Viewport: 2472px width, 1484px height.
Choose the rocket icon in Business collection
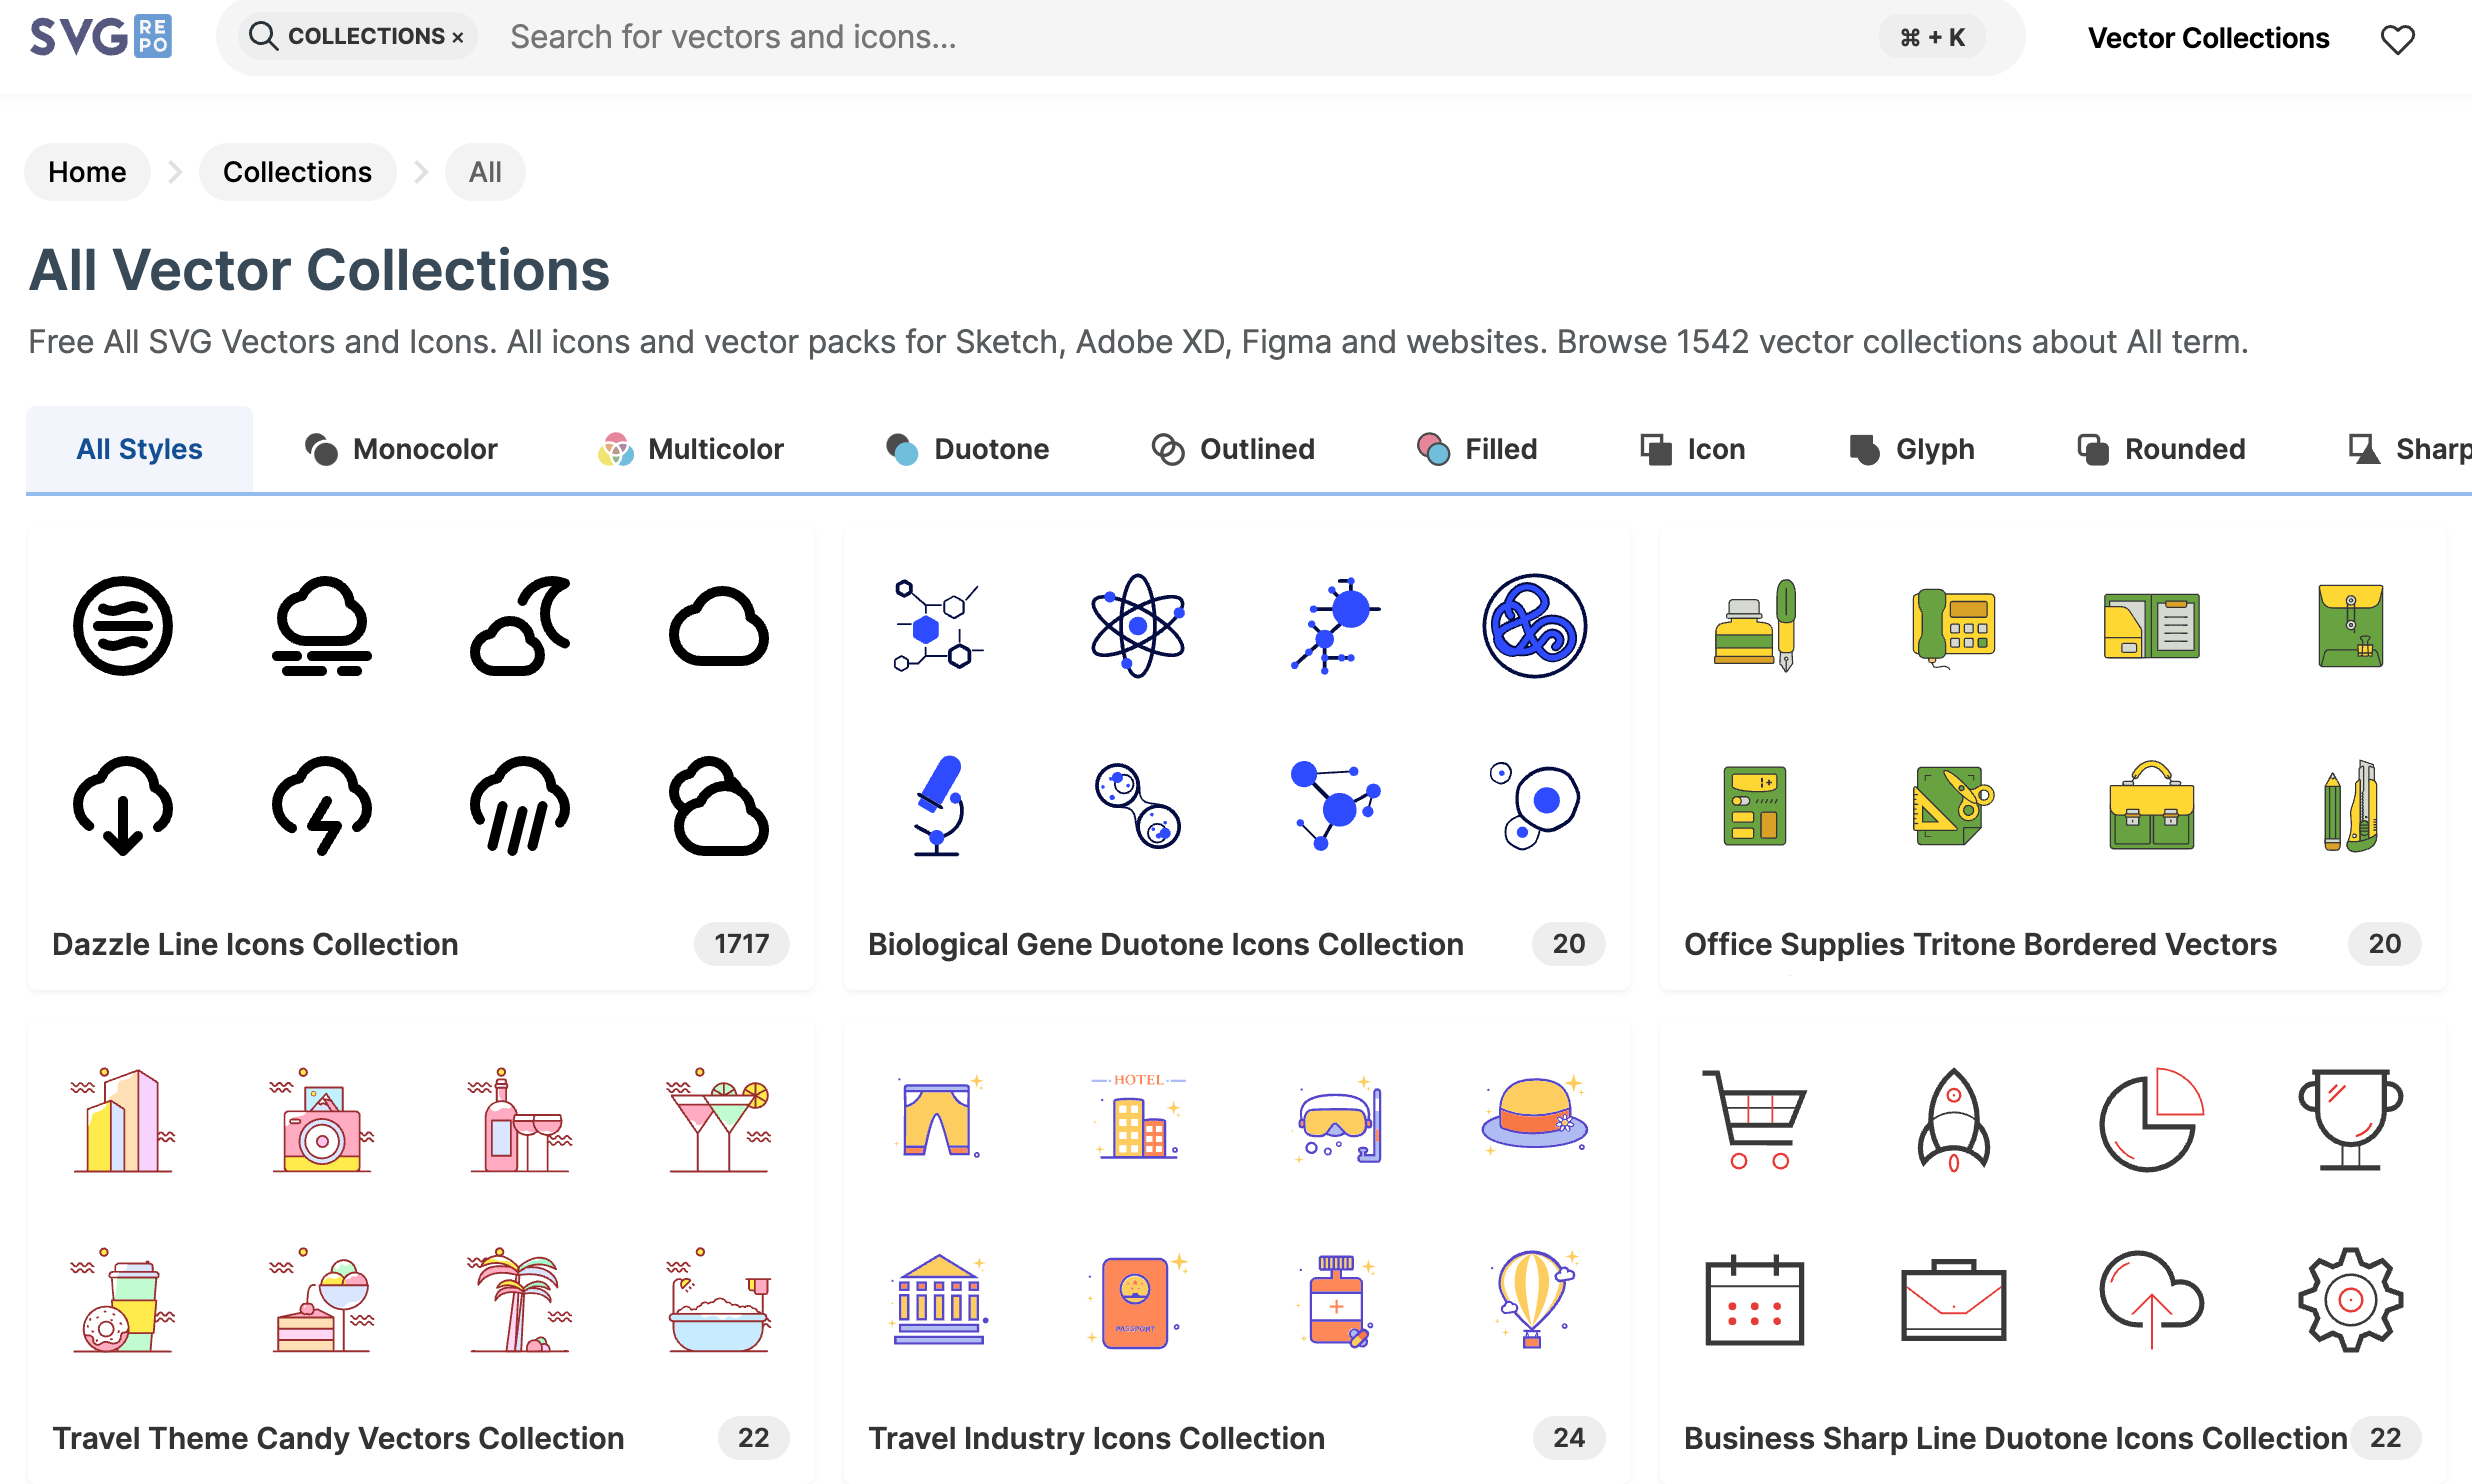(x=1953, y=1119)
